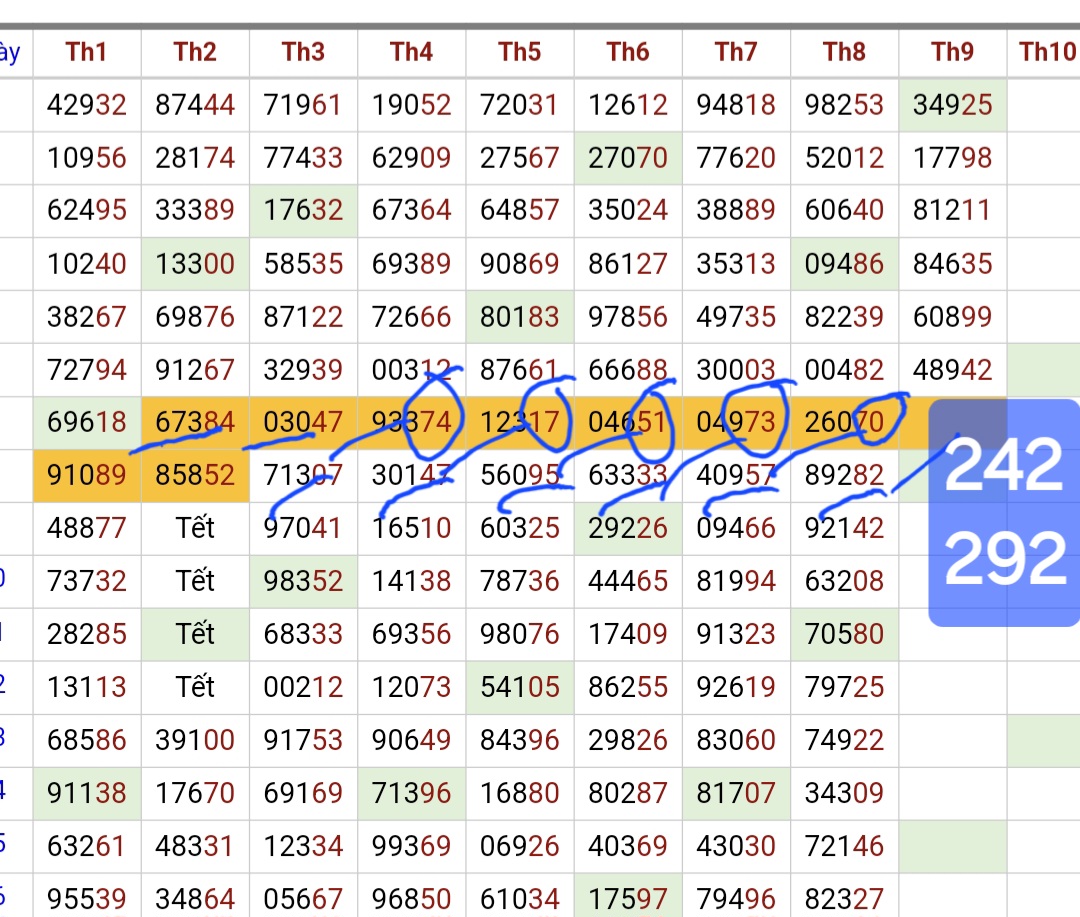Click green-highlighted cell 69618
Image resolution: width=1080 pixels, height=917 pixels.
click(87, 422)
